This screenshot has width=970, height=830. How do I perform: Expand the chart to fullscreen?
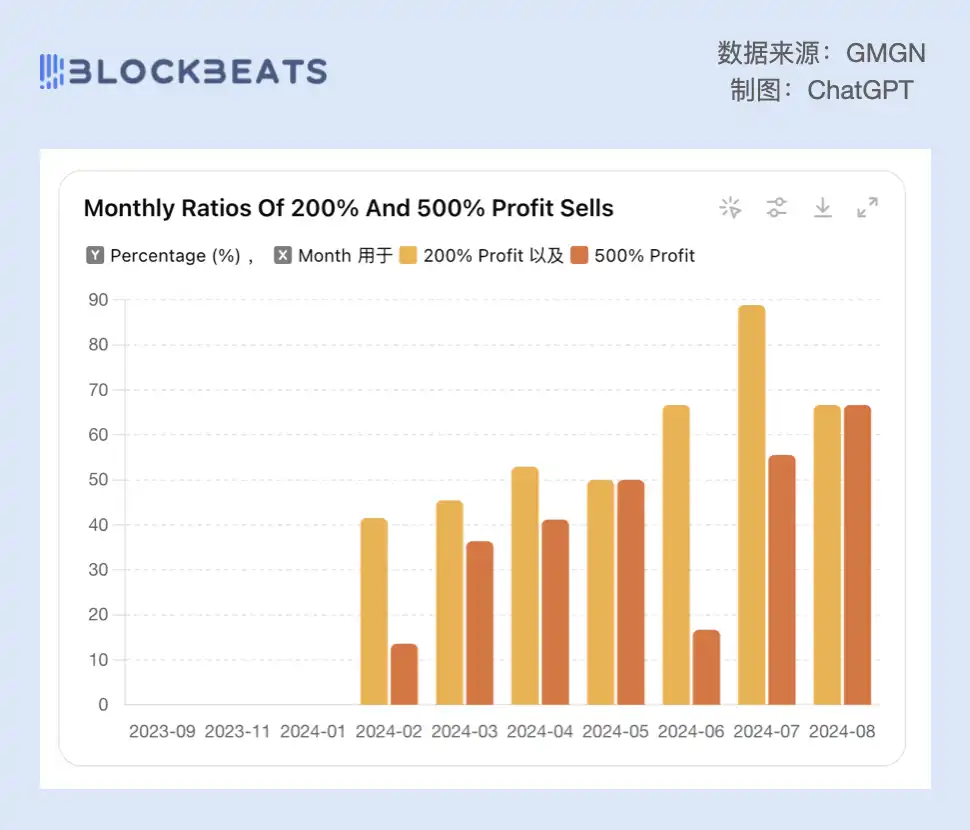(x=868, y=207)
